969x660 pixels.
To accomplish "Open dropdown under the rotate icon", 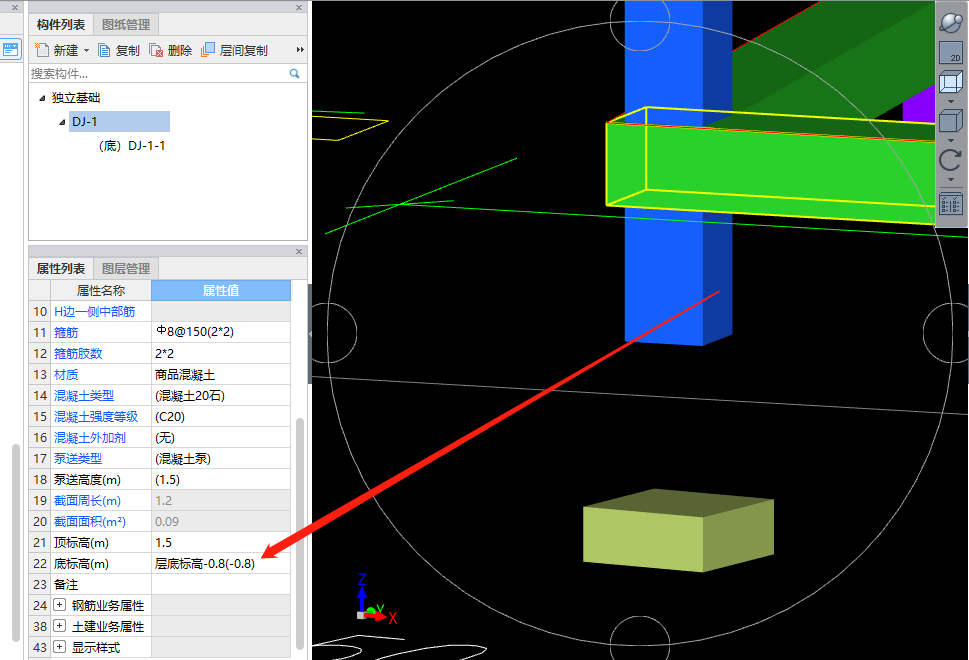I will (x=951, y=180).
